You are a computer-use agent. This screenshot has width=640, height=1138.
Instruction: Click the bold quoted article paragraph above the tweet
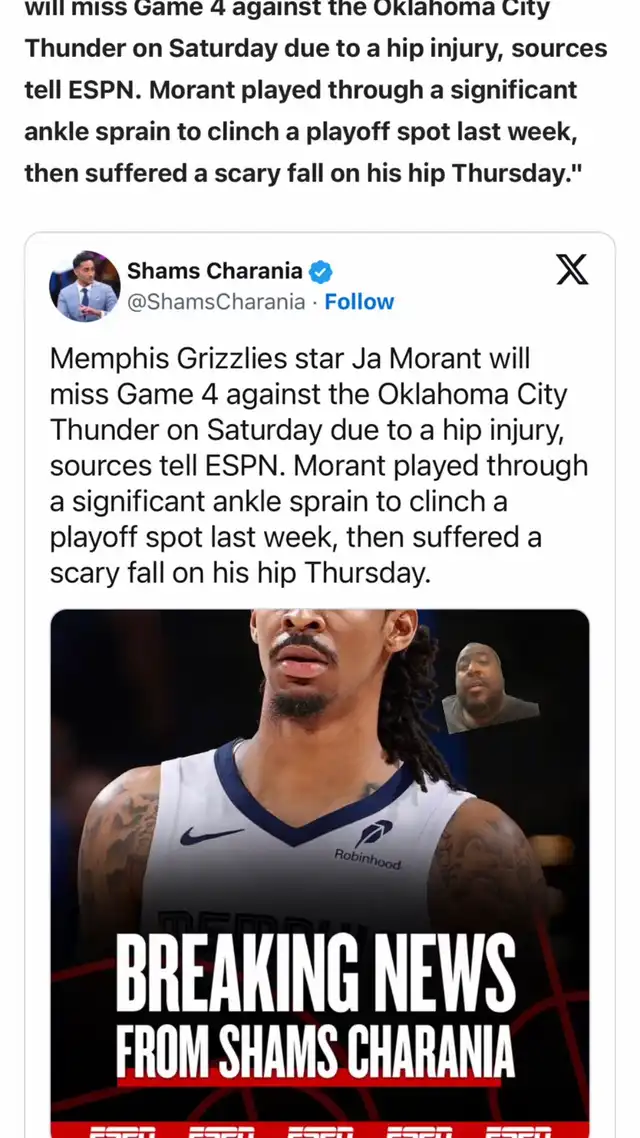pos(316,90)
